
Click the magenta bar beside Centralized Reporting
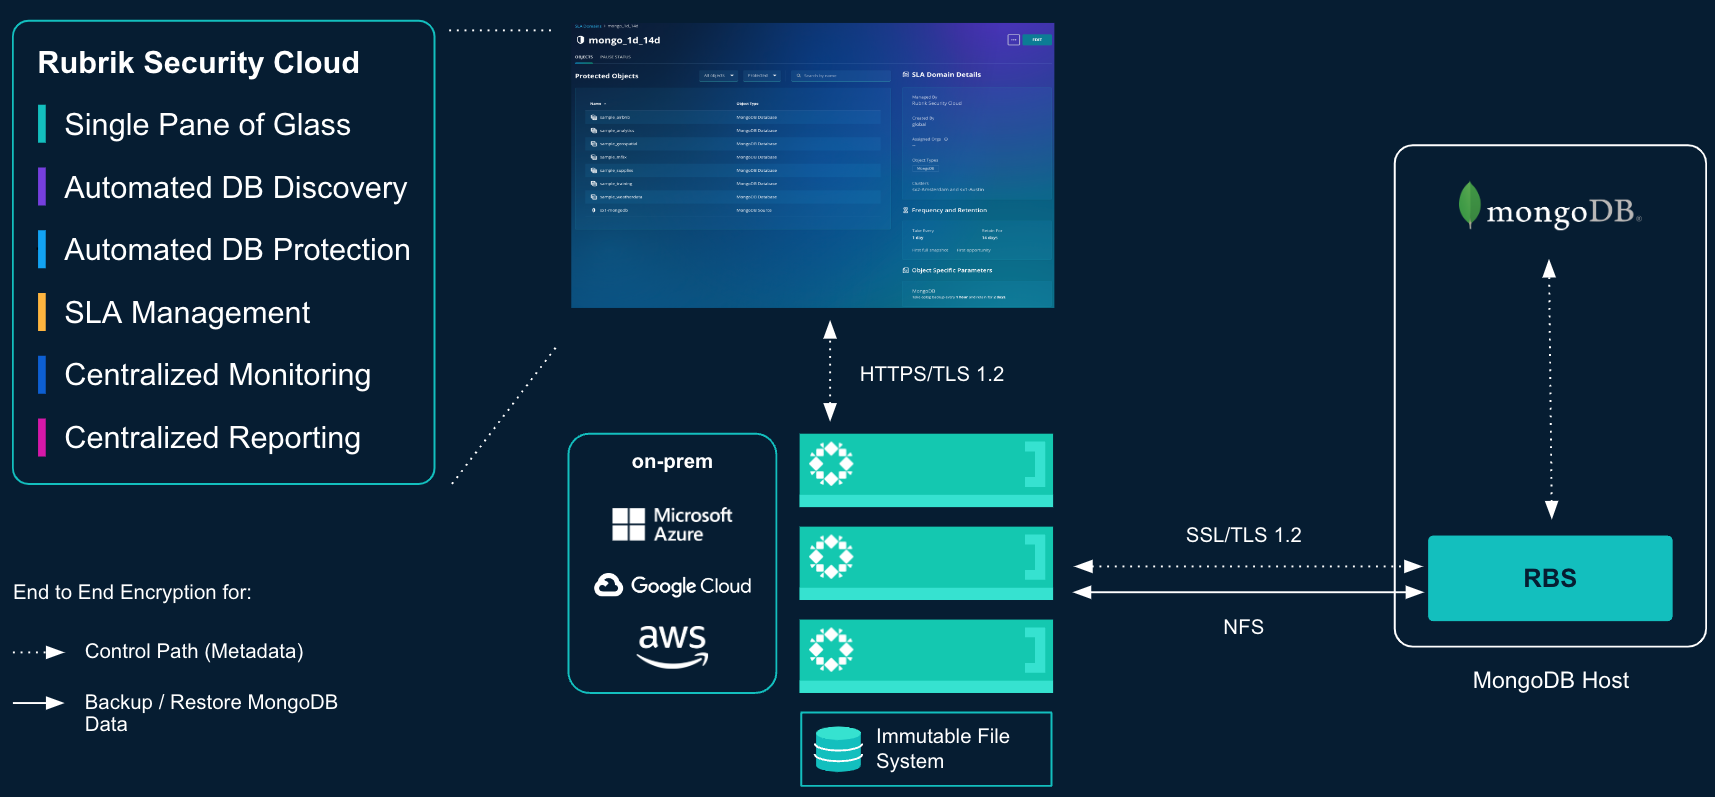42,437
